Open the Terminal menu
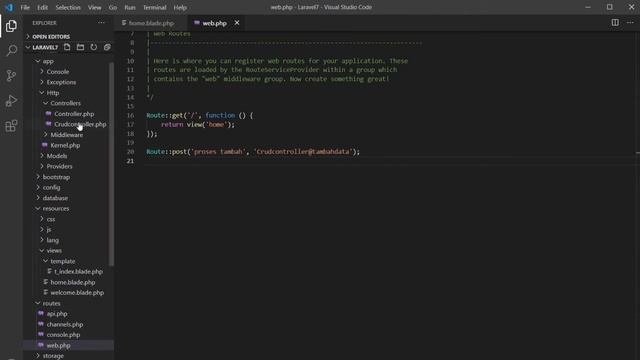This screenshot has height=360, width=640. tap(154, 7)
